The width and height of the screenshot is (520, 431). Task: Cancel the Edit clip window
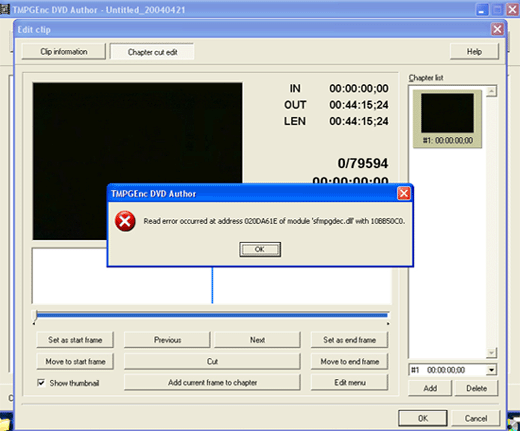point(476,418)
